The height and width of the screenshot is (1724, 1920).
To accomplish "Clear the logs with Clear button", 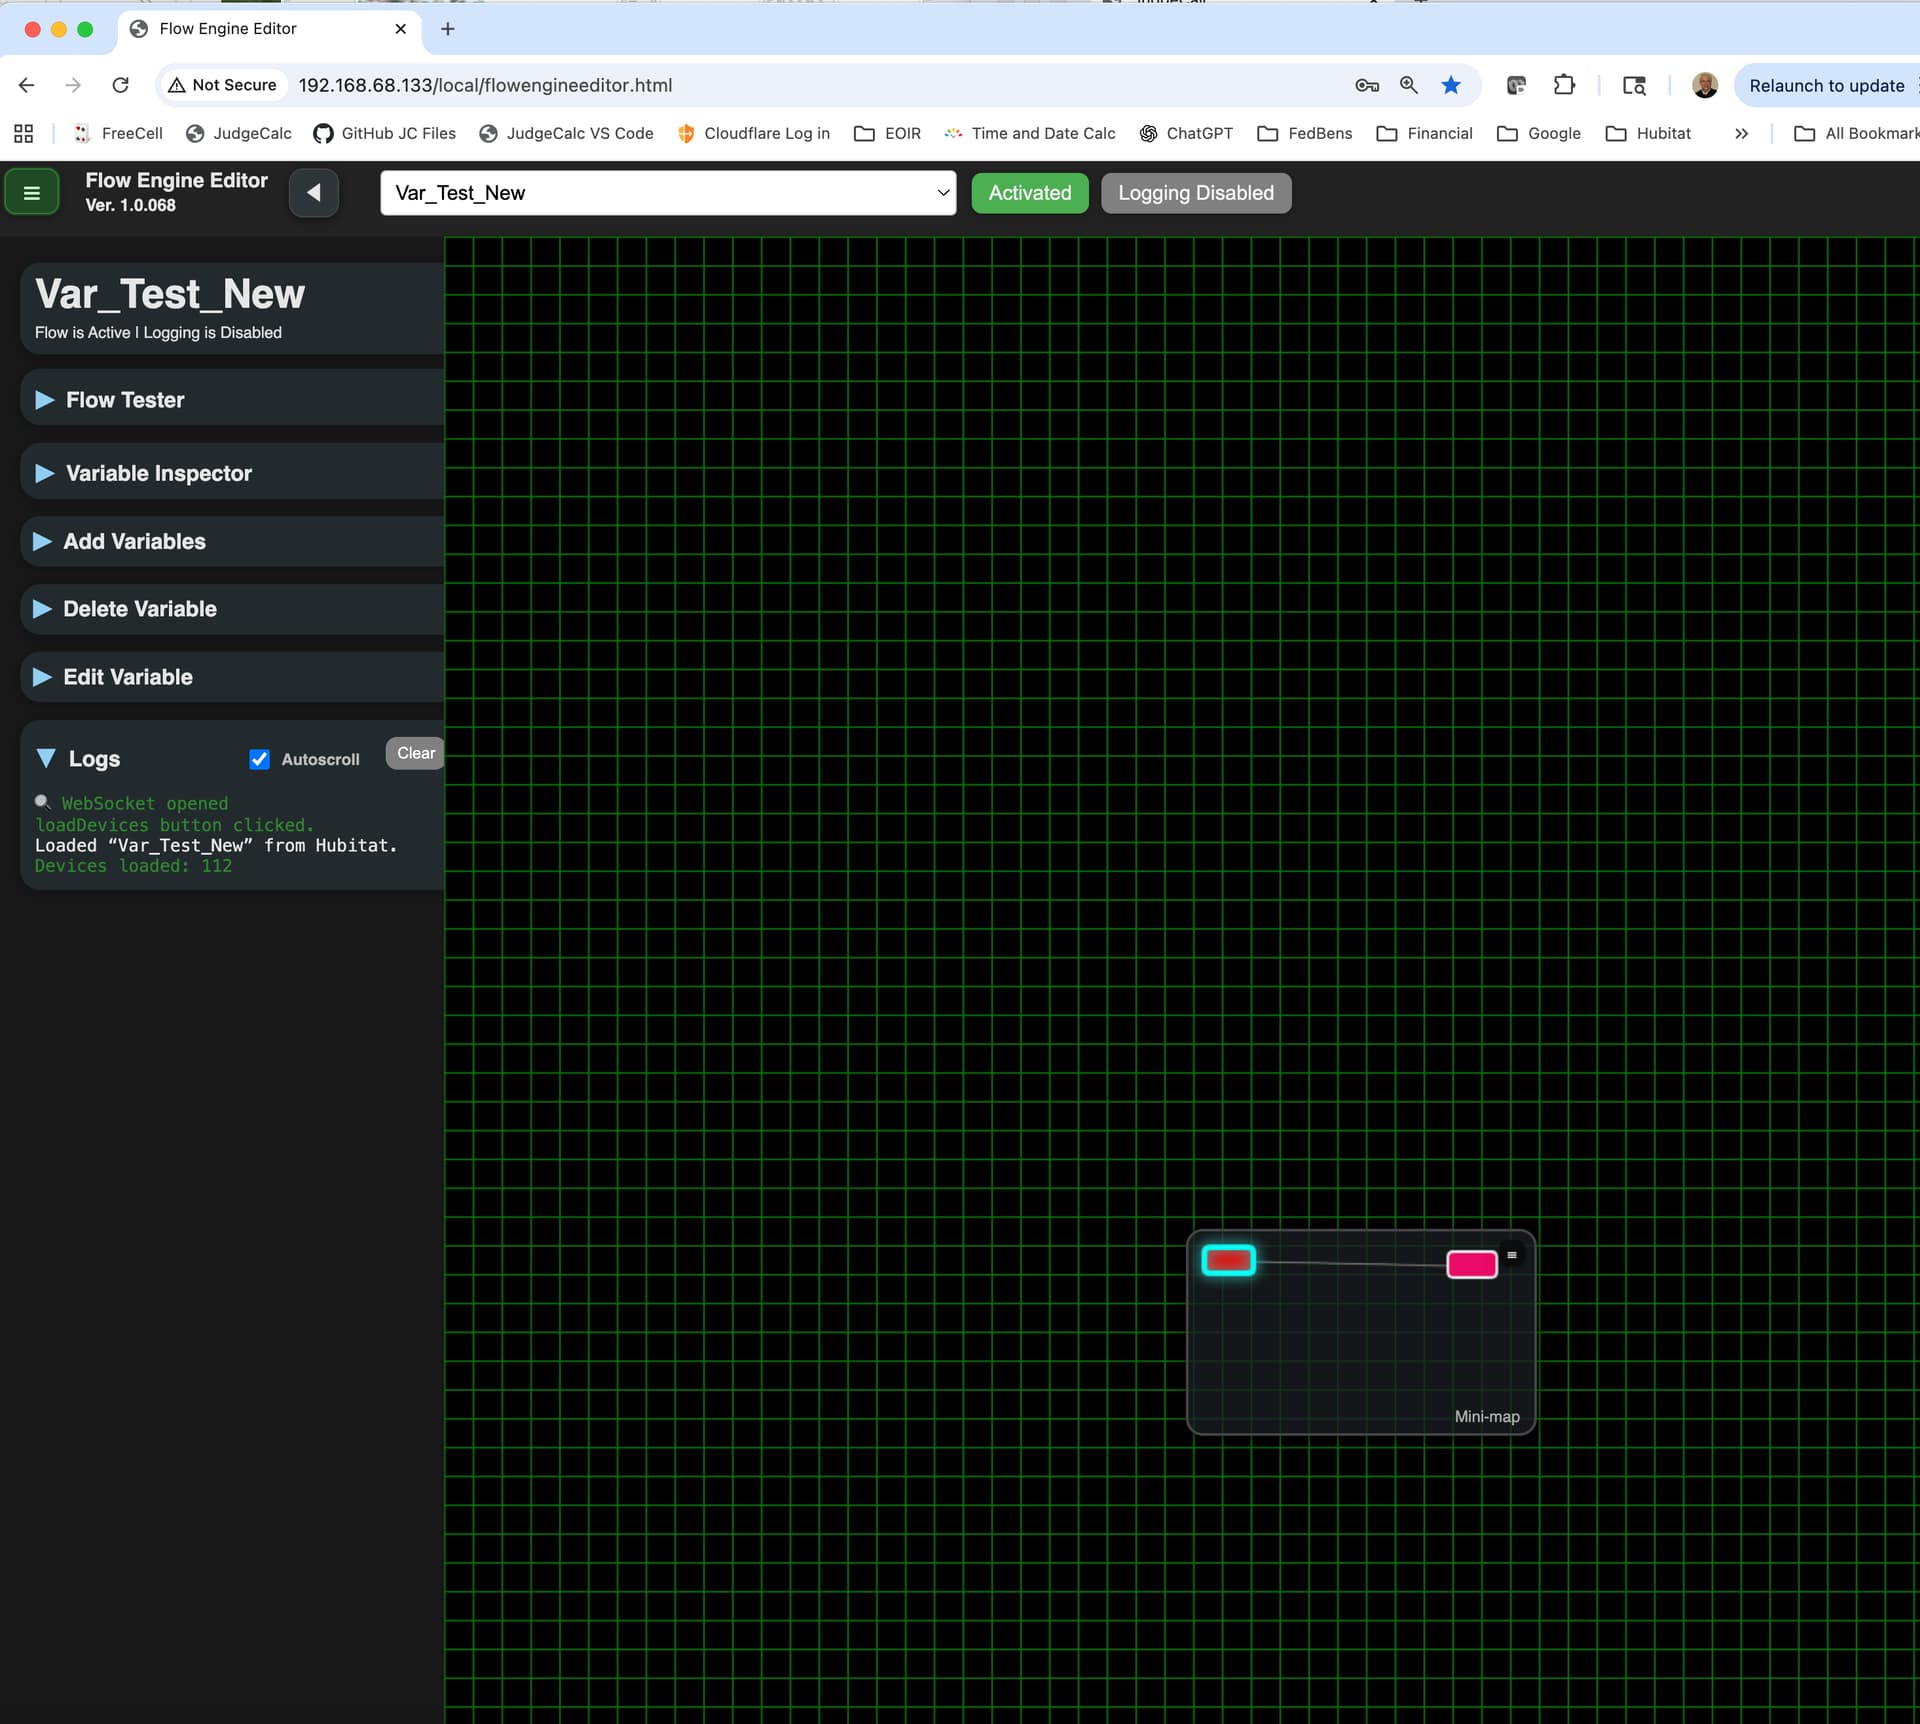I will click(415, 753).
